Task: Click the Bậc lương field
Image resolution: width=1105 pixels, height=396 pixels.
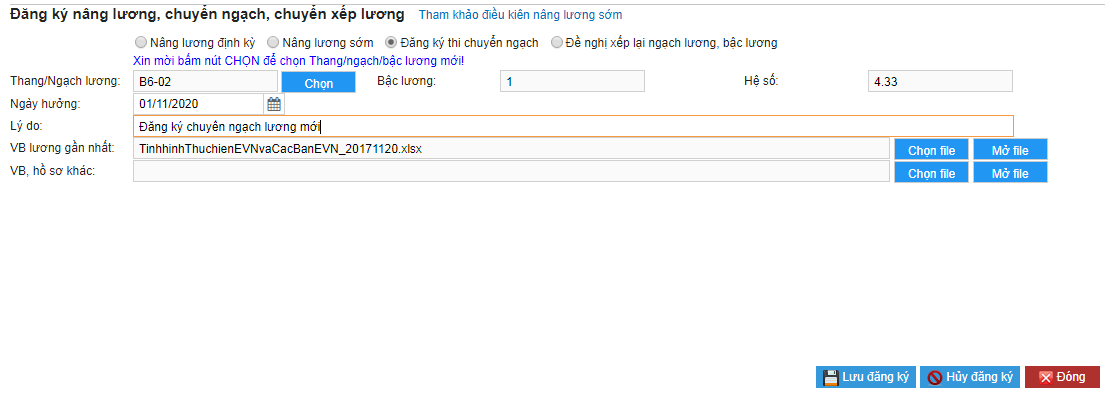Action: tap(572, 82)
